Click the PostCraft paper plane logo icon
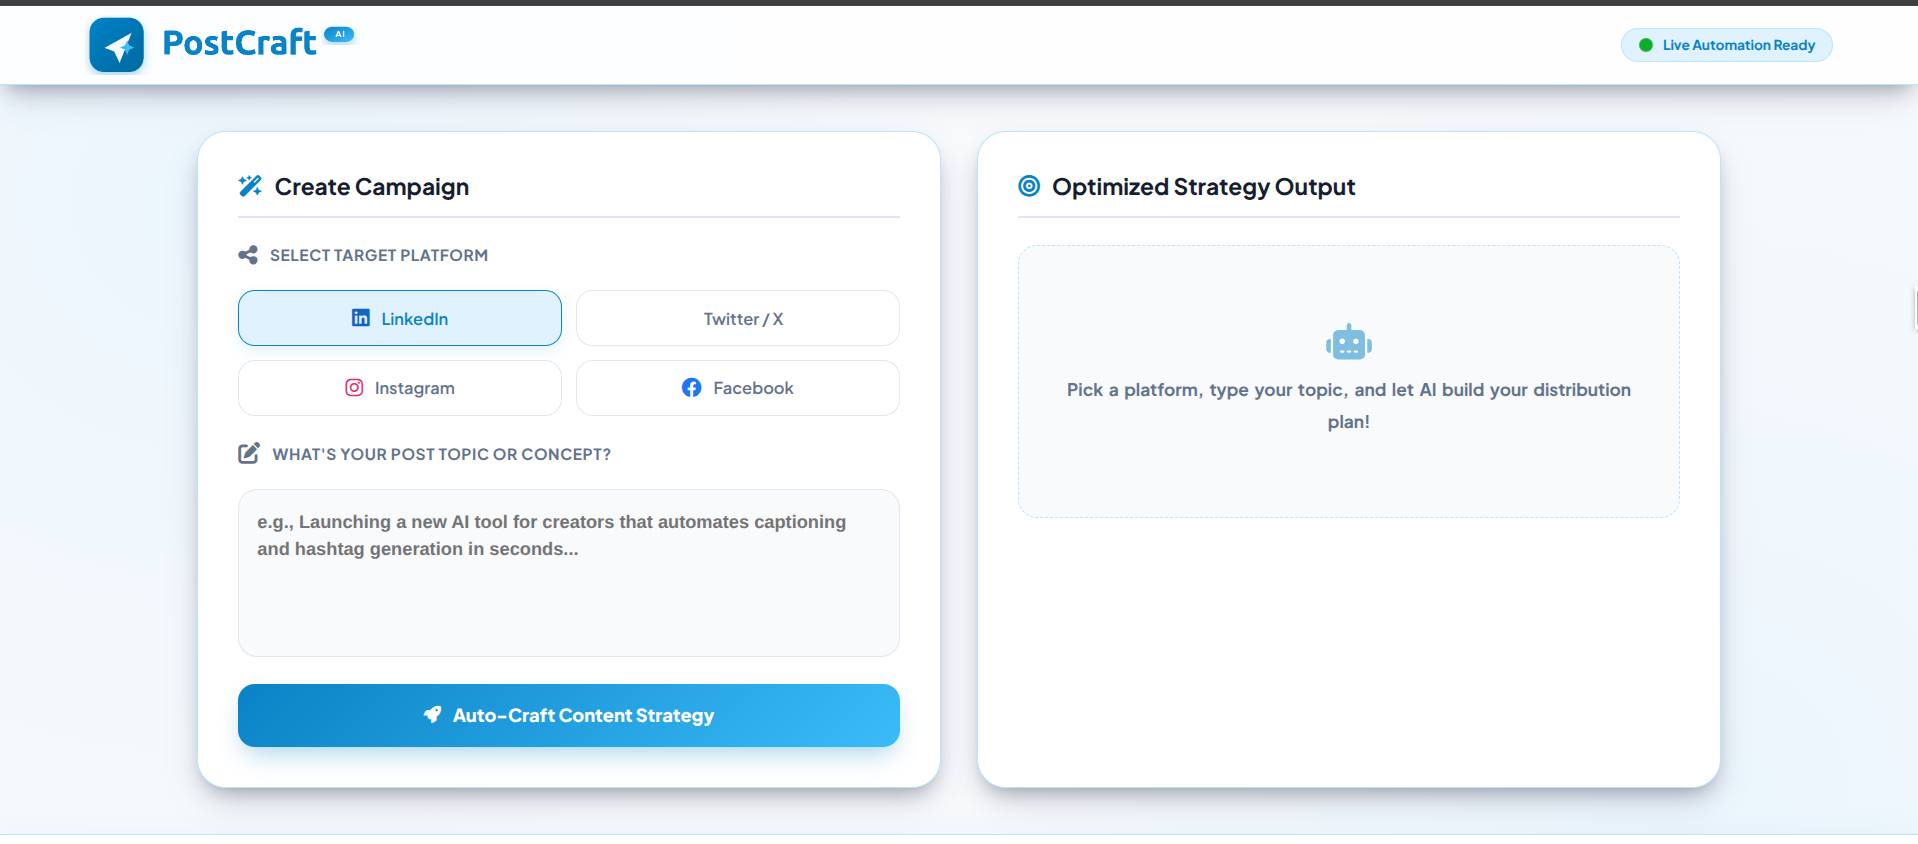This screenshot has width=1918, height=844. tap(117, 45)
